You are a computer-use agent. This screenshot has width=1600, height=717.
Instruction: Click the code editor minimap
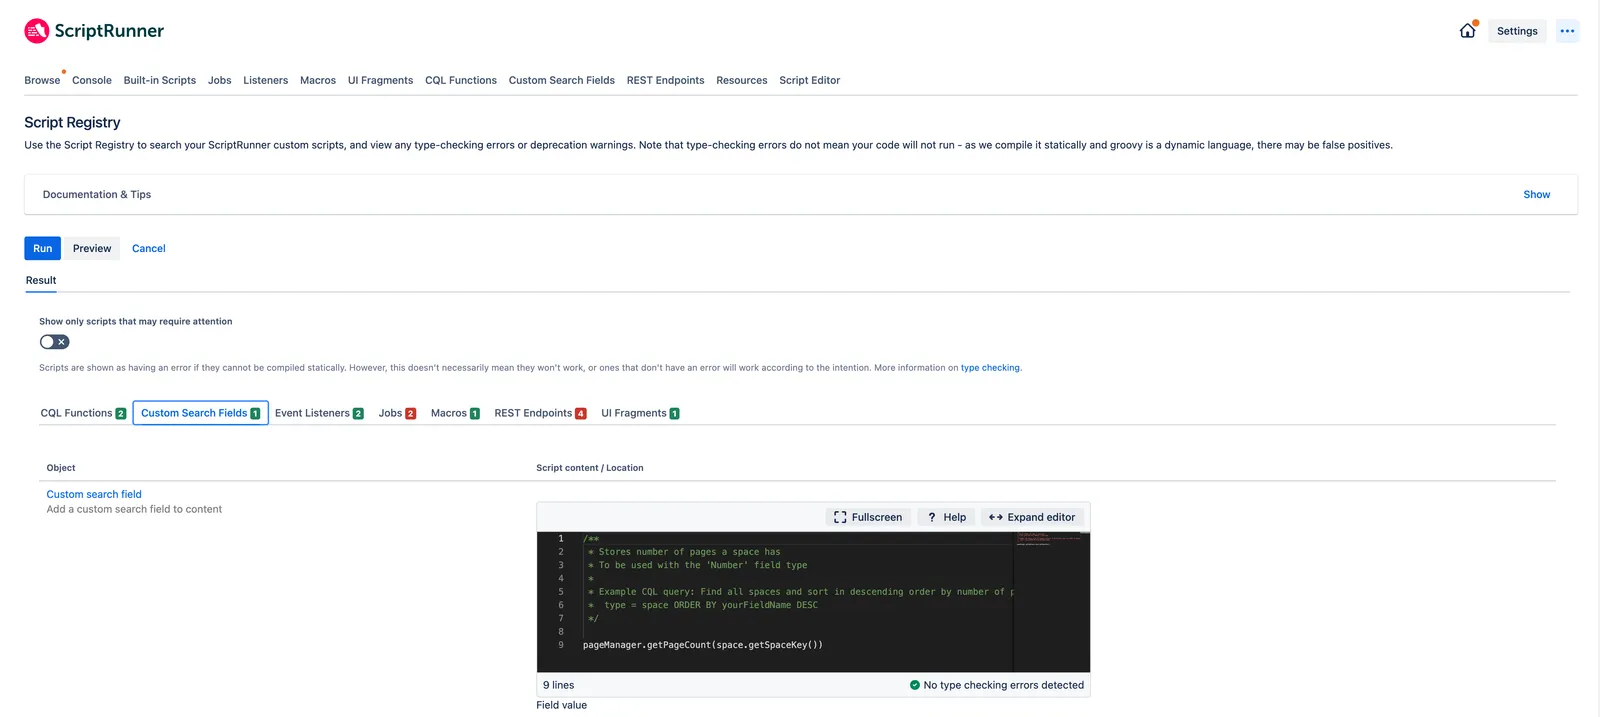click(x=1051, y=602)
